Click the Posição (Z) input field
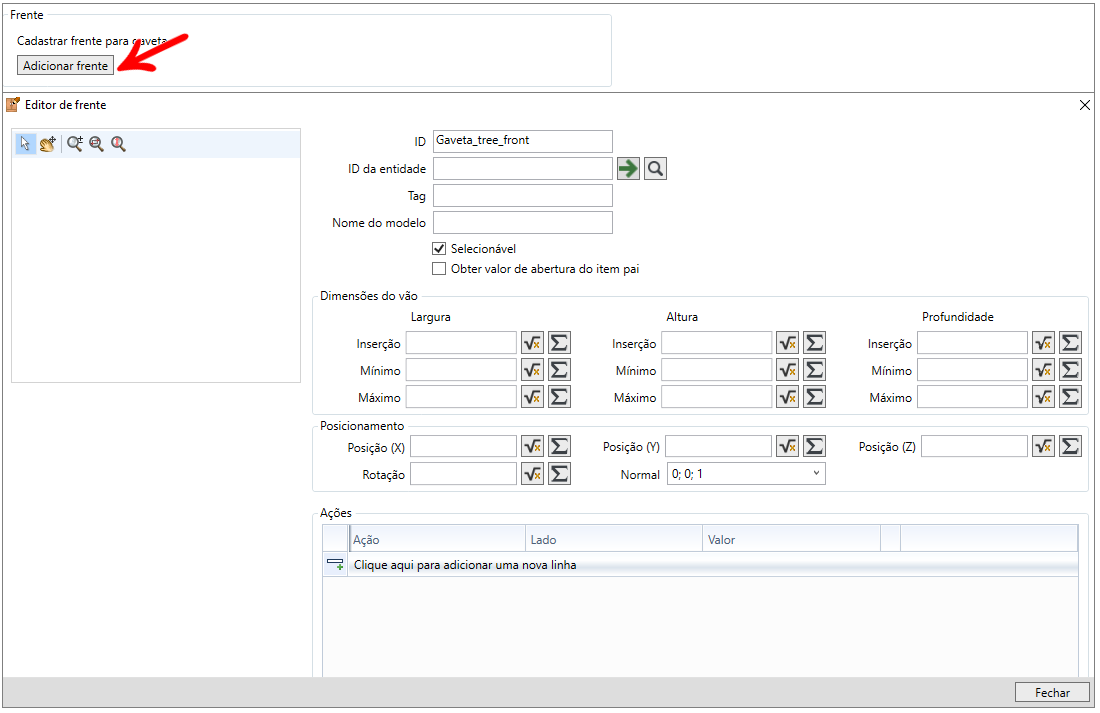The height and width of the screenshot is (713, 1100). pos(974,446)
